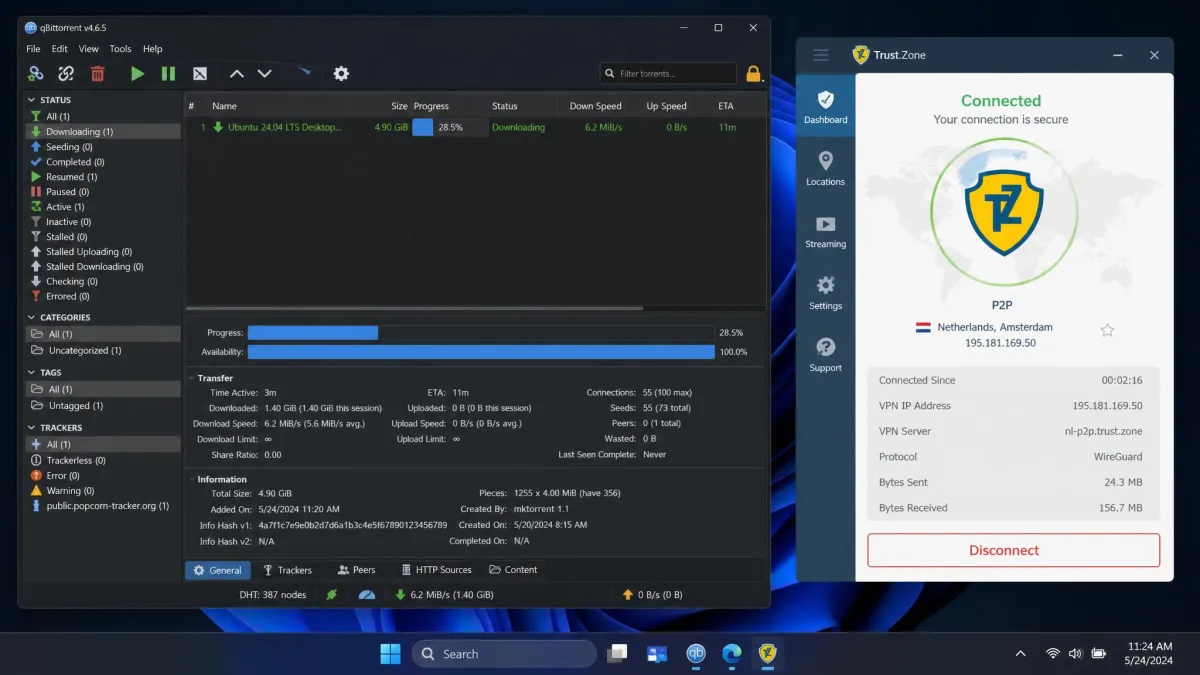
Task: Open the View menu
Action: [89, 49]
